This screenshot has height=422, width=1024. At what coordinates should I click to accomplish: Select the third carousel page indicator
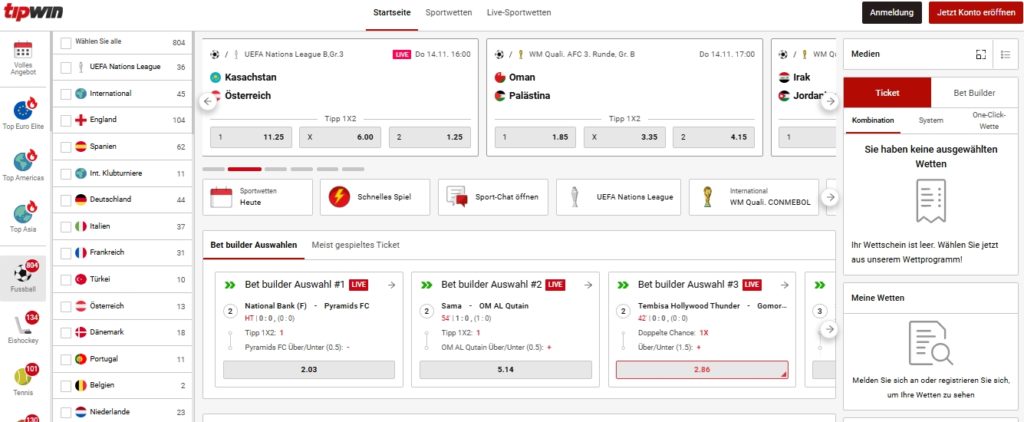(x=276, y=169)
